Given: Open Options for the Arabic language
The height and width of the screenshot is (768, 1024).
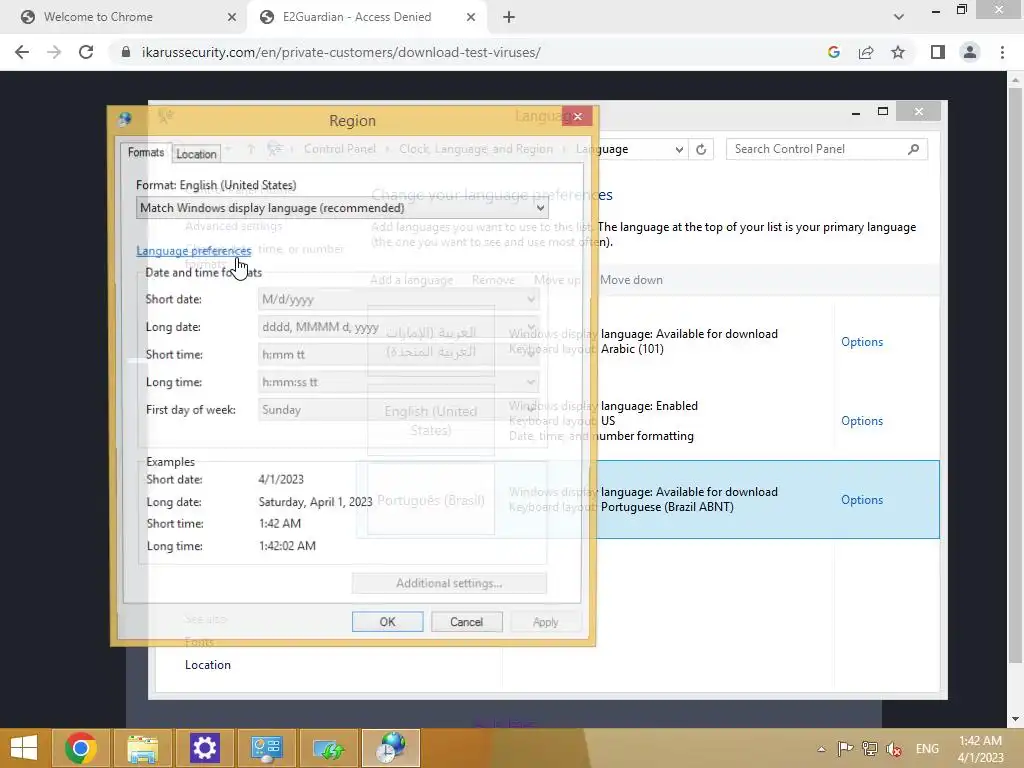Looking at the screenshot, I should tap(862, 342).
